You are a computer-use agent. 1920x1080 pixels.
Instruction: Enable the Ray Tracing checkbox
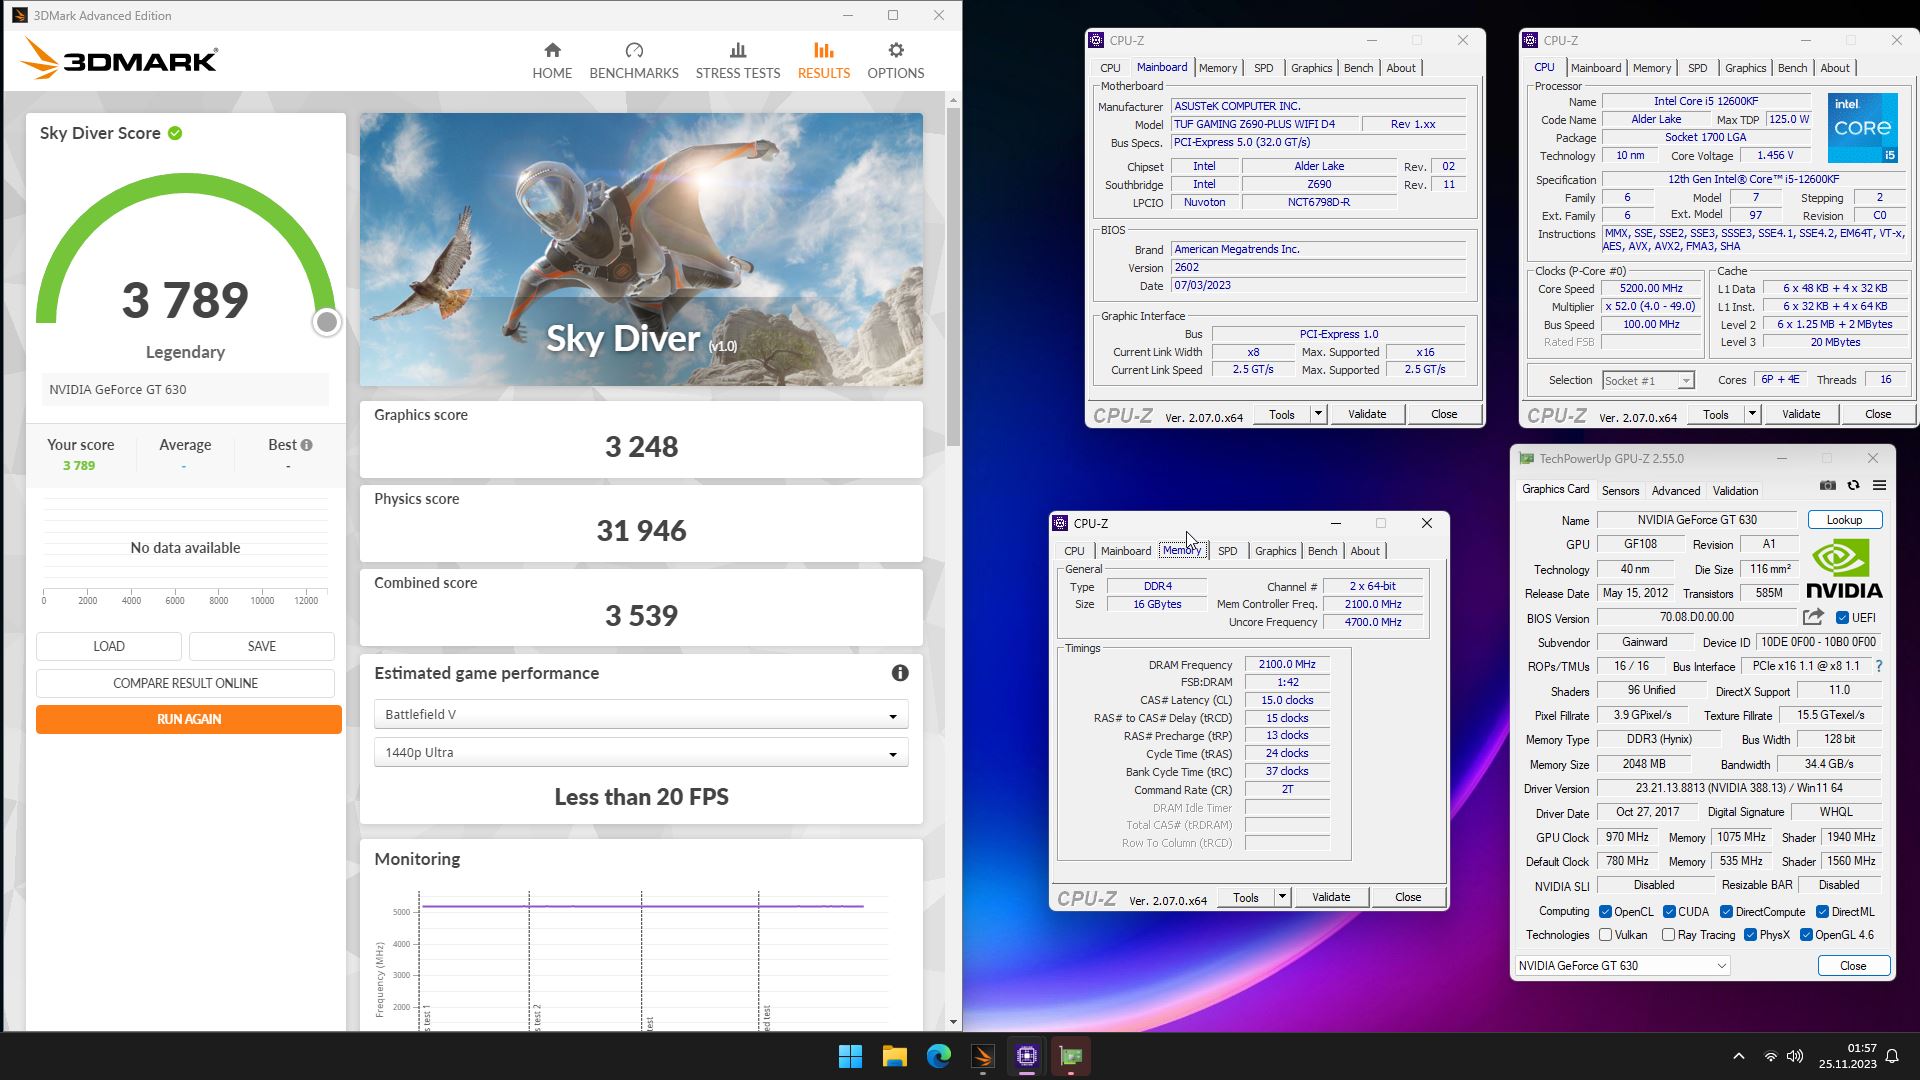1668,935
